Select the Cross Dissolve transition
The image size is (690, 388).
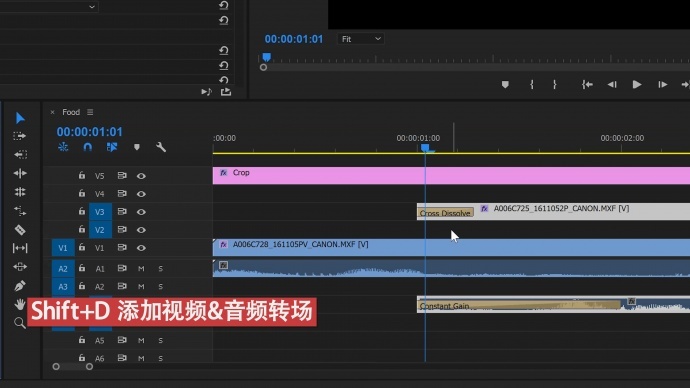(x=445, y=213)
